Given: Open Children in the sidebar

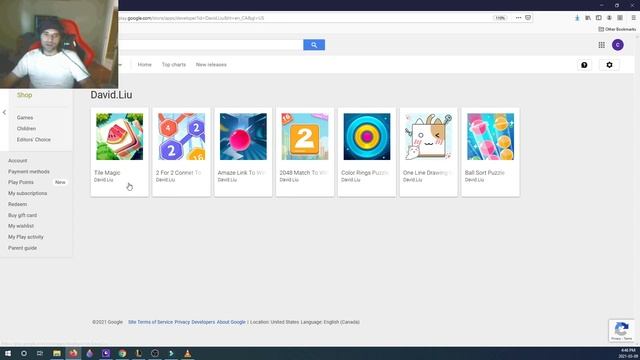Looking at the screenshot, I should [x=26, y=129].
